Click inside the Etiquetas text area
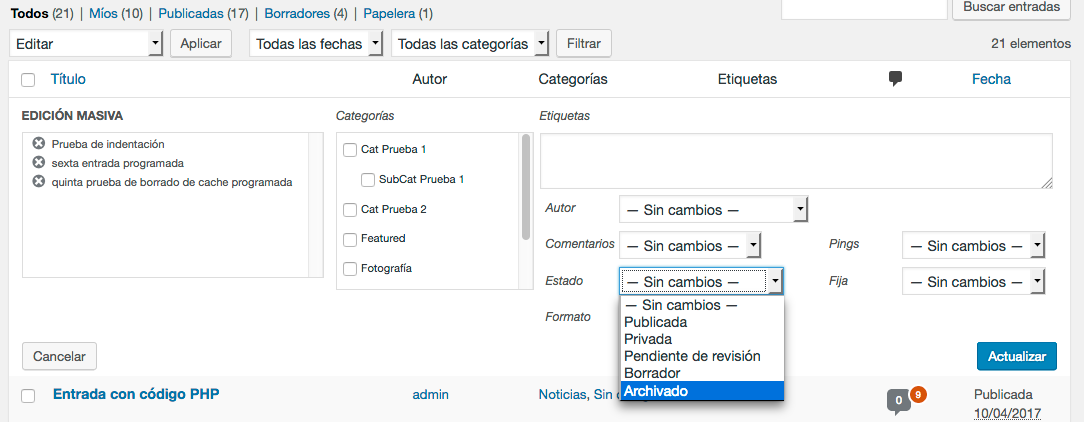1084x422 pixels. pyautogui.click(x=795, y=161)
